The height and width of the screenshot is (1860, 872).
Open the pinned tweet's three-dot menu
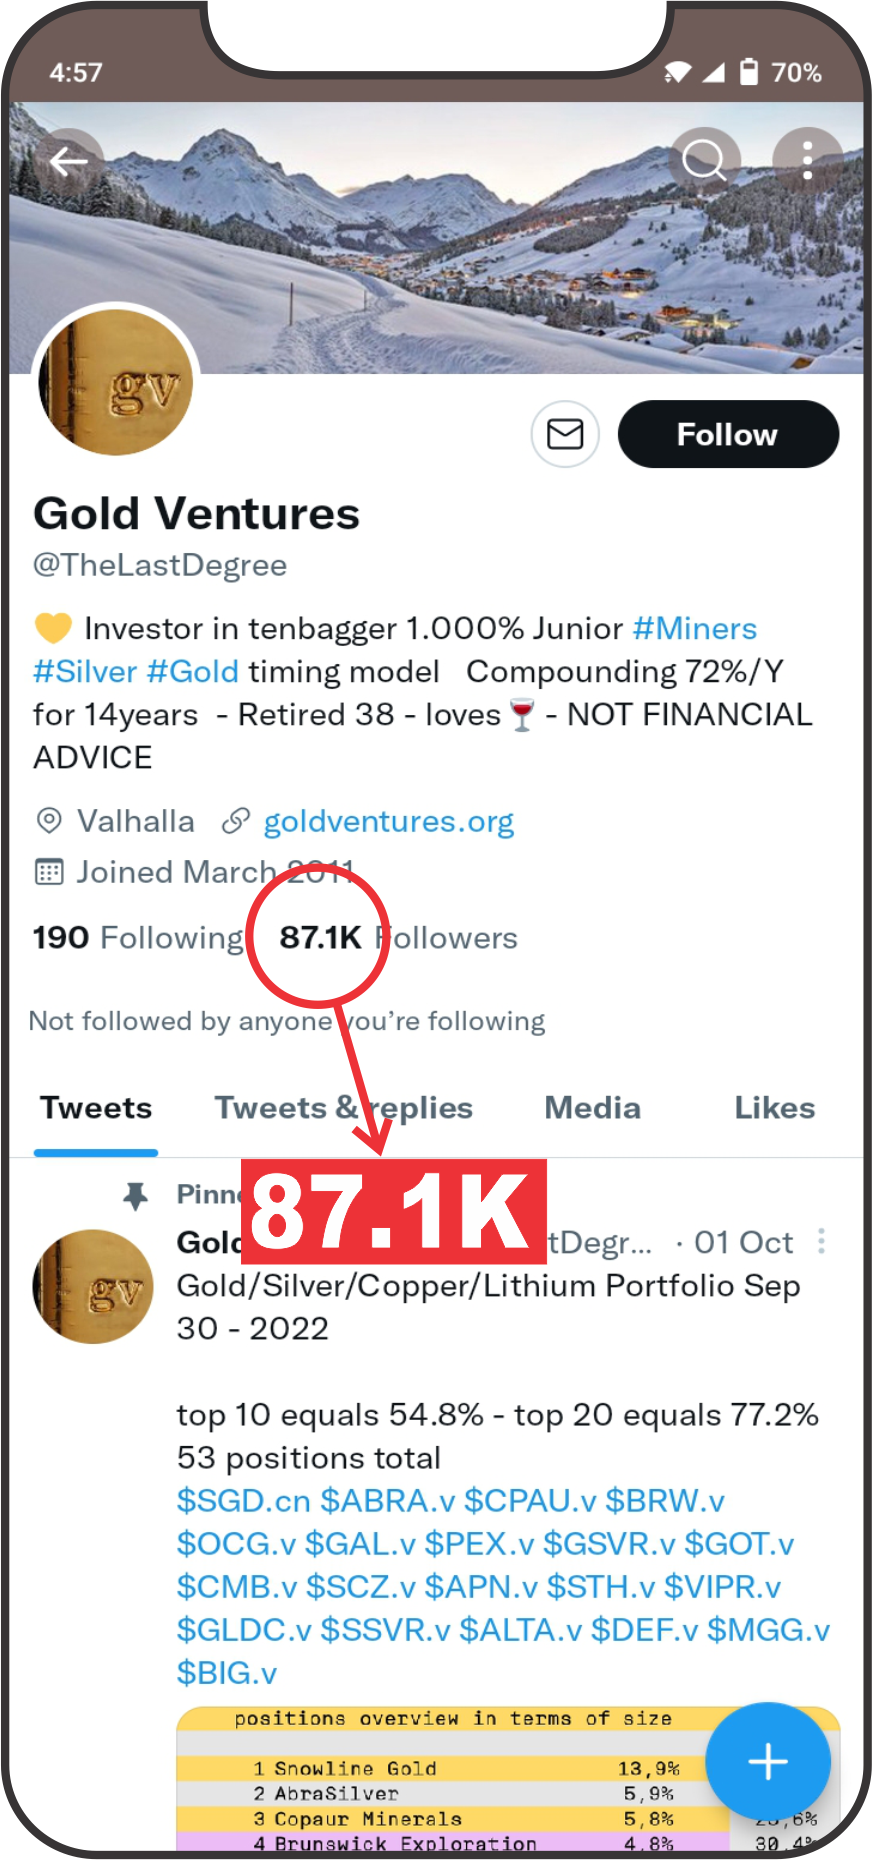(821, 1241)
